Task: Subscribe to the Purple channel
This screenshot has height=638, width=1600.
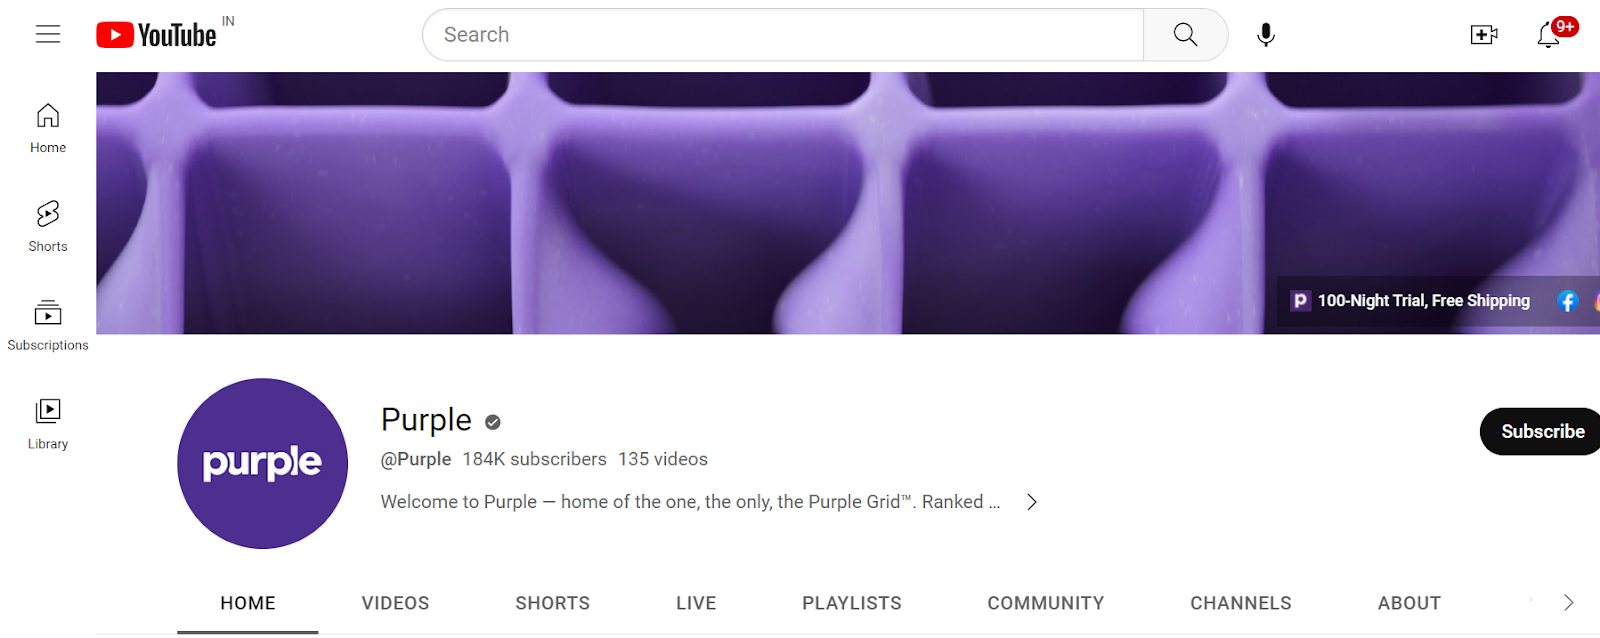Action: (1541, 431)
